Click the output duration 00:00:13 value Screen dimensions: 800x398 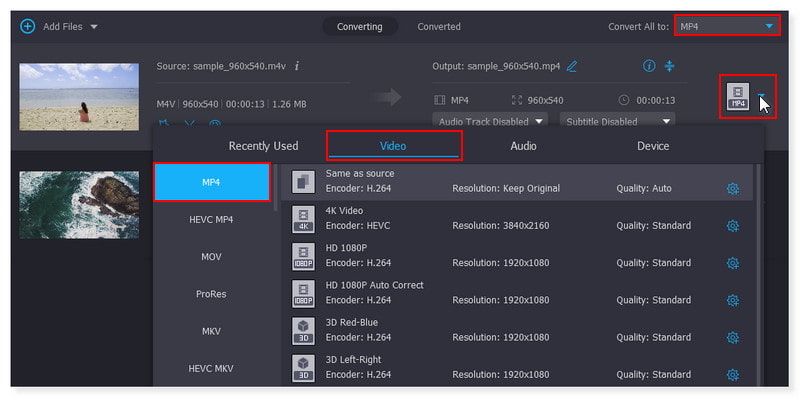(x=656, y=101)
